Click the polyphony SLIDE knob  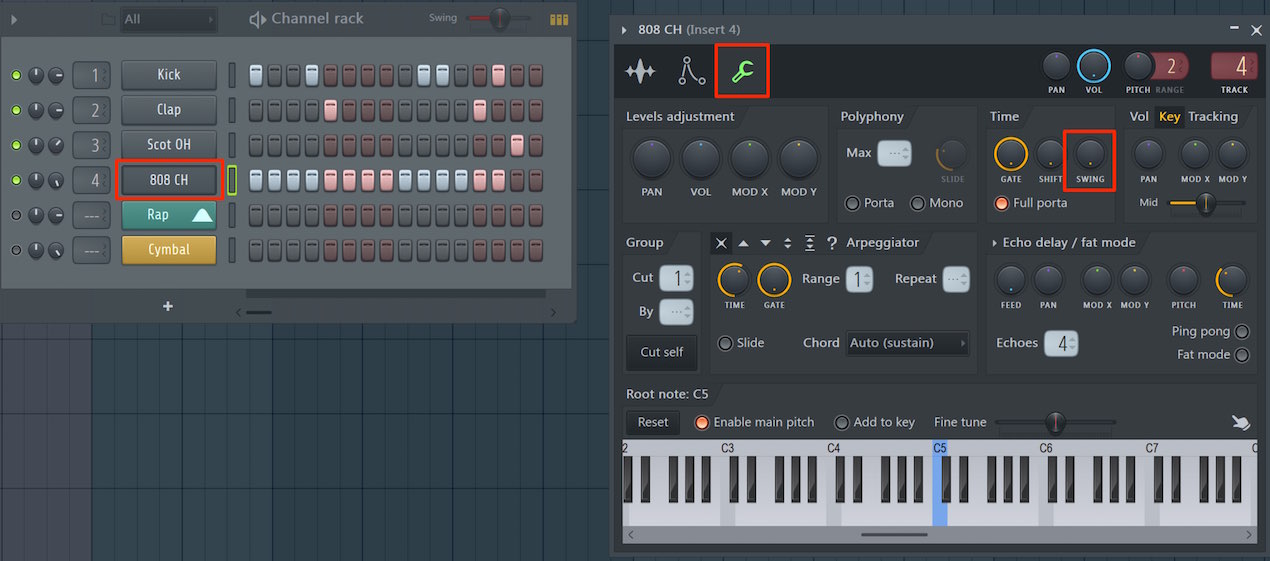click(952, 154)
